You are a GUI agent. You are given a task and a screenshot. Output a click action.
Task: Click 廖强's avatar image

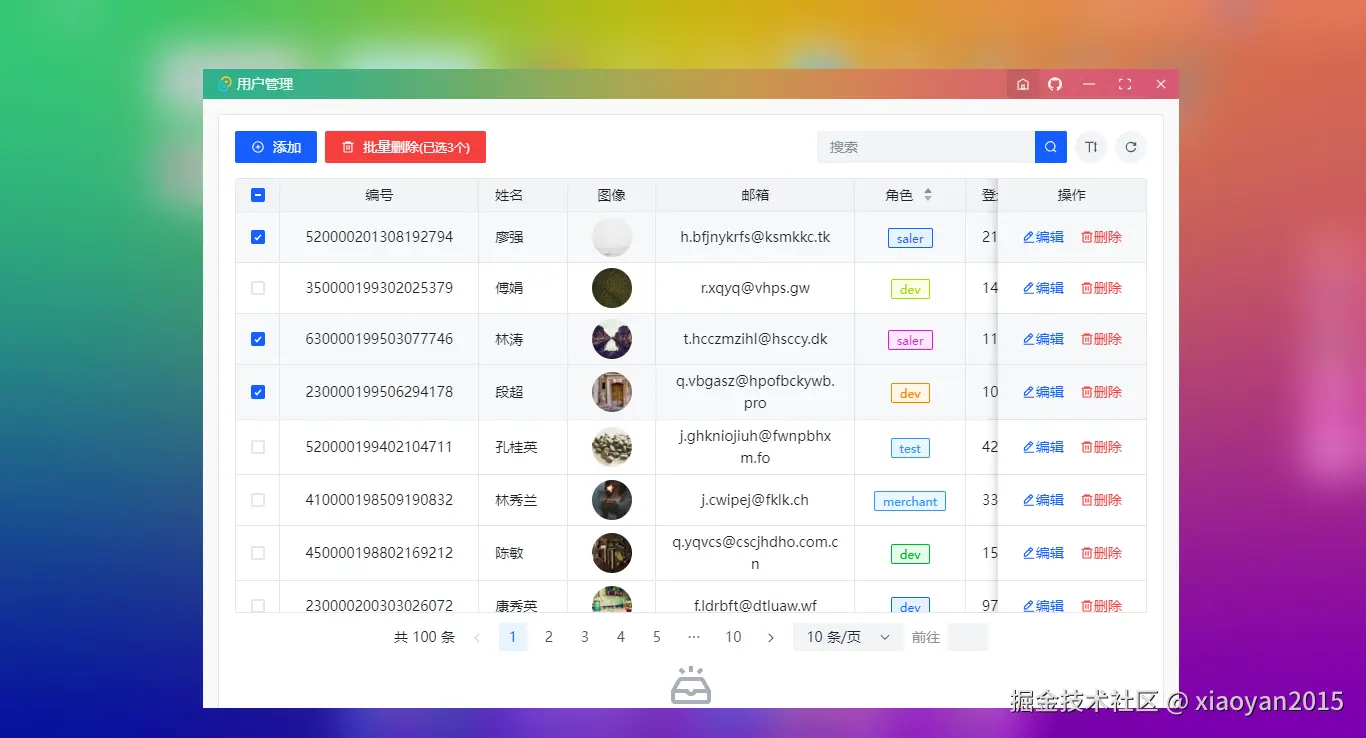click(612, 237)
